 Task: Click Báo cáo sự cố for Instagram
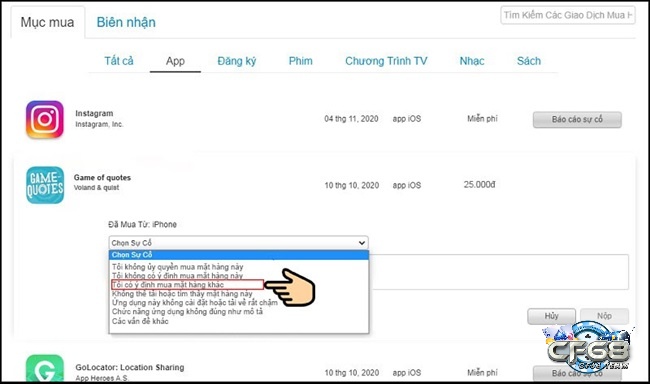577,119
